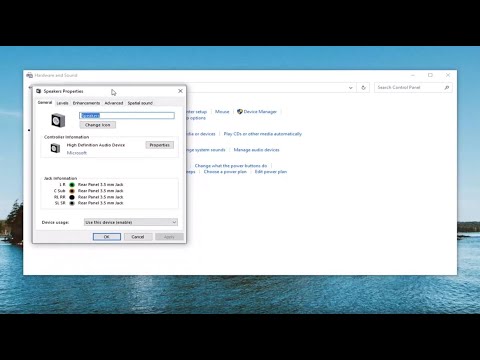
Task: Confirm with the OK button
Action: (x=107, y=237)
